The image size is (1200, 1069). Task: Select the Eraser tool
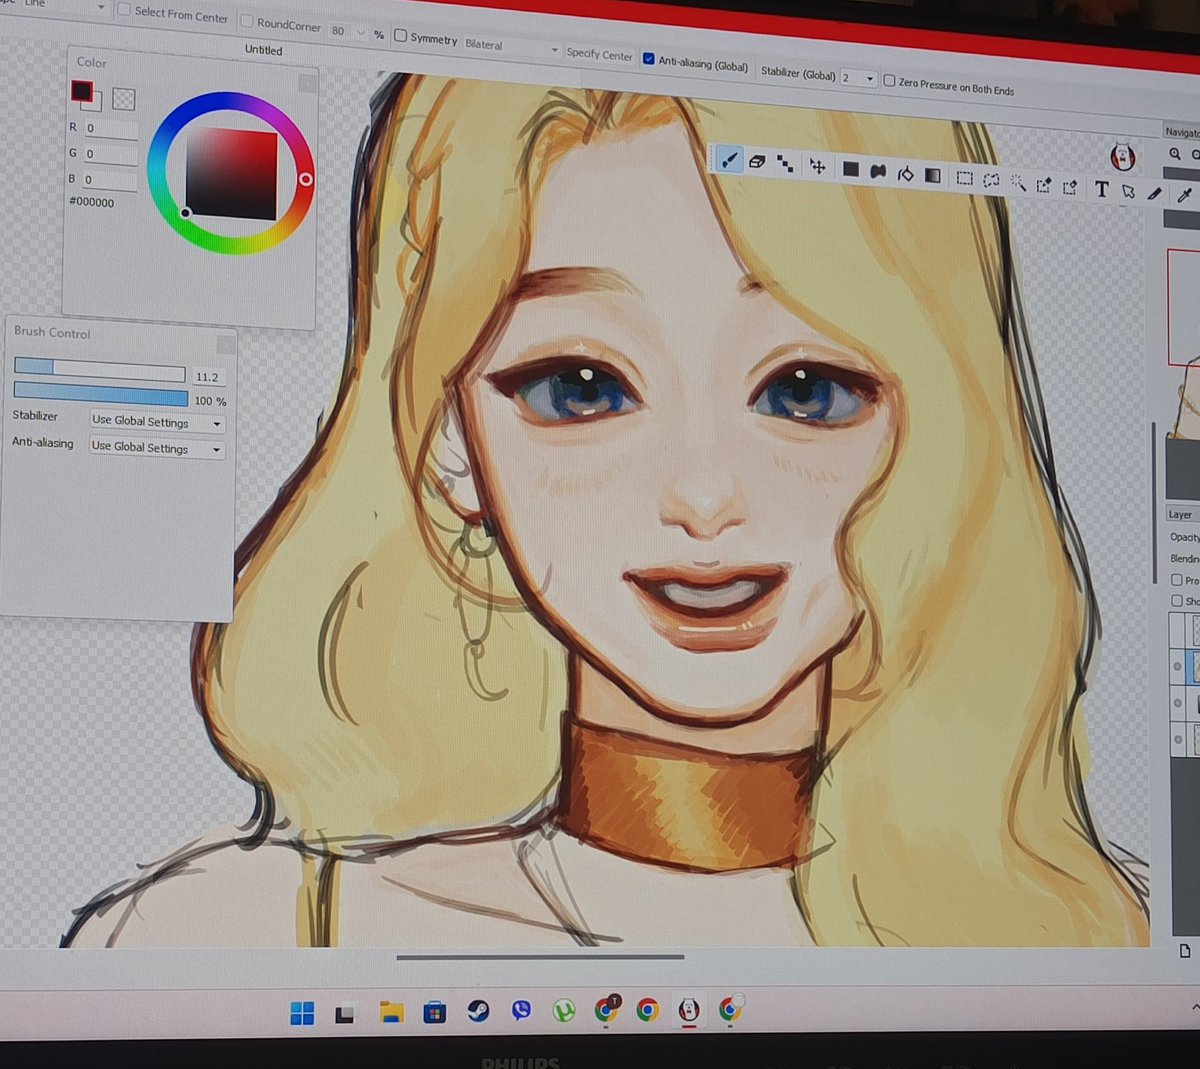[x=756, y=162]
